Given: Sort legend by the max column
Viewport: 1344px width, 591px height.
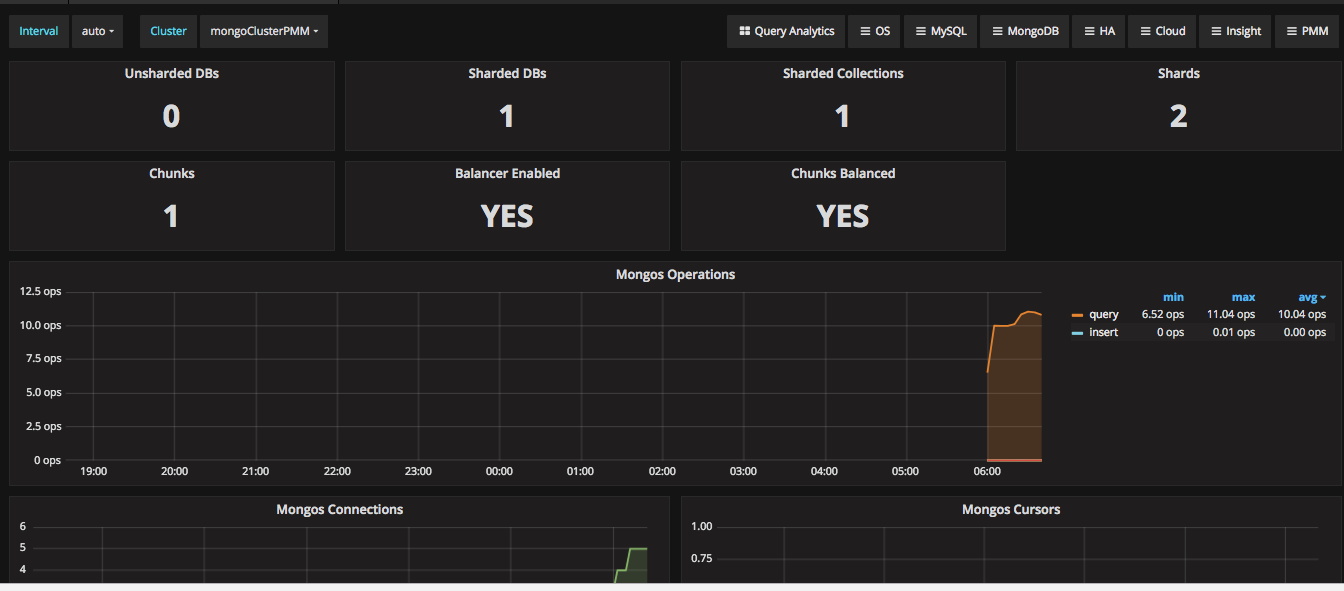Looking at the screenshot, I should tap(1243, 297).
